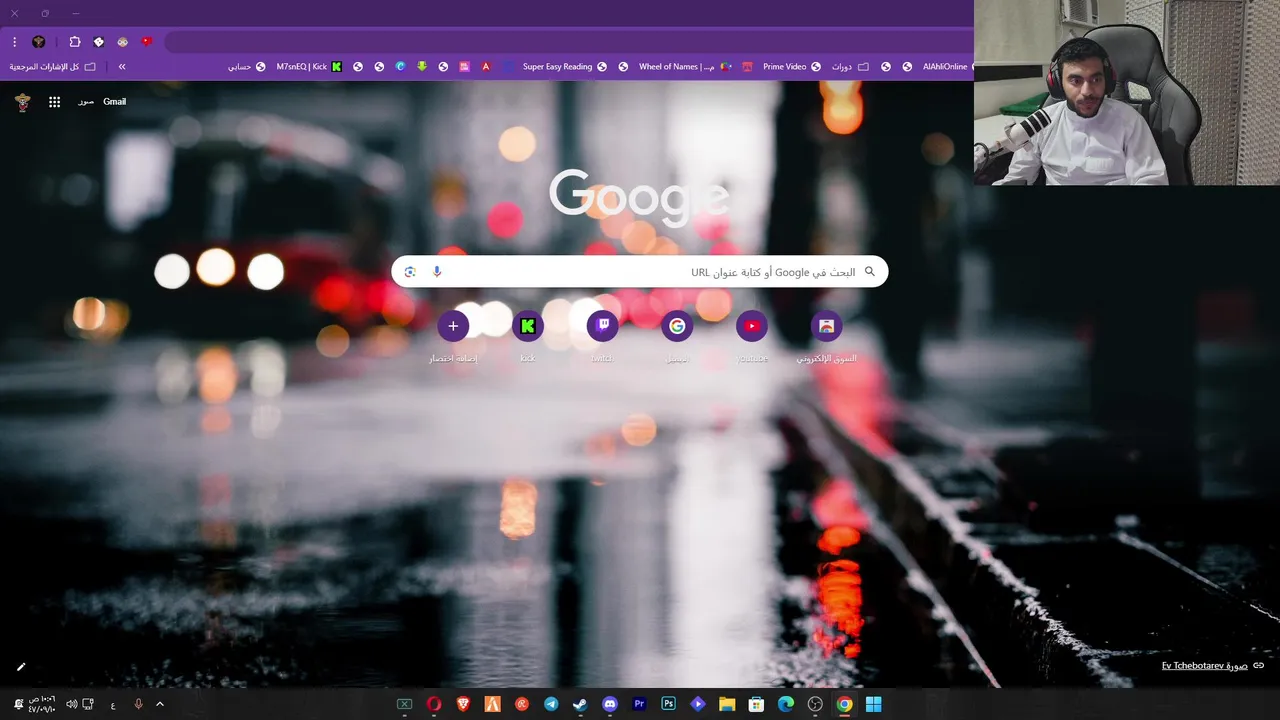Open Super Easy Reading bookmark

tap(565, 67)
